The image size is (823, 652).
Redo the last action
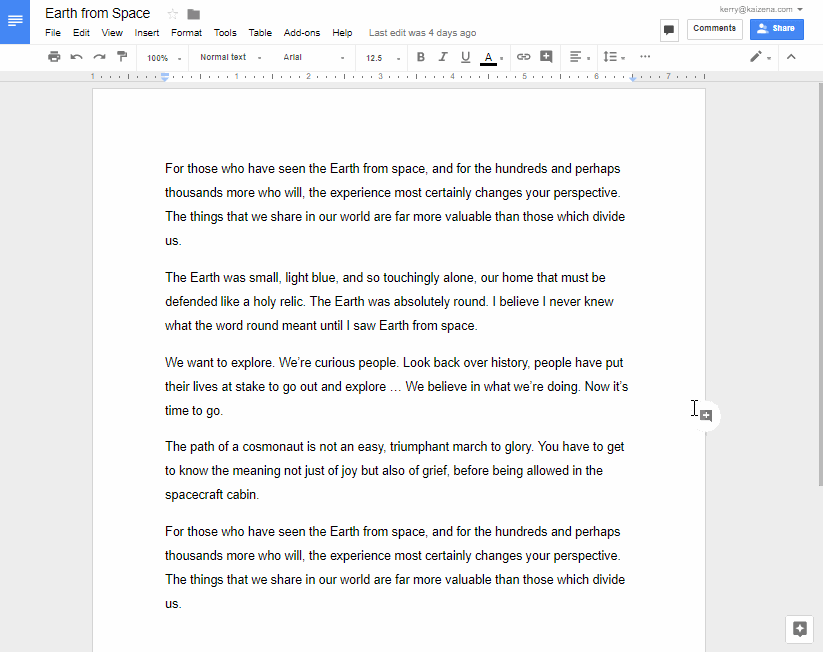pos(99,57)
